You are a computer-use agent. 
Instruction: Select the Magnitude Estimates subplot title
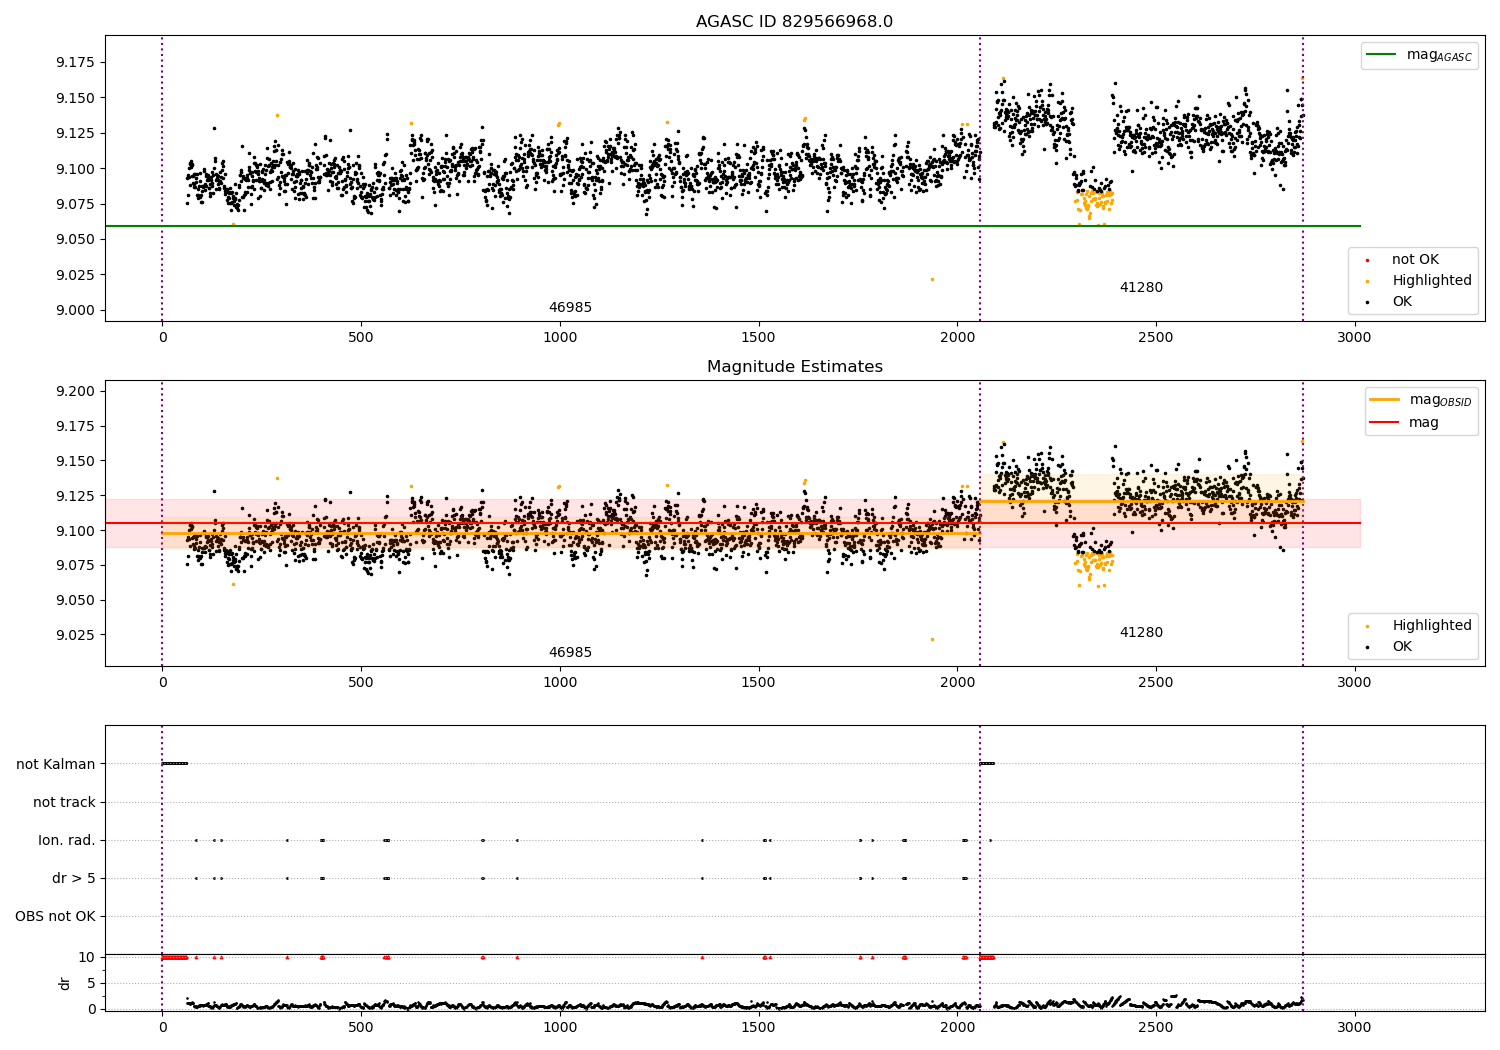click(794, 367)
